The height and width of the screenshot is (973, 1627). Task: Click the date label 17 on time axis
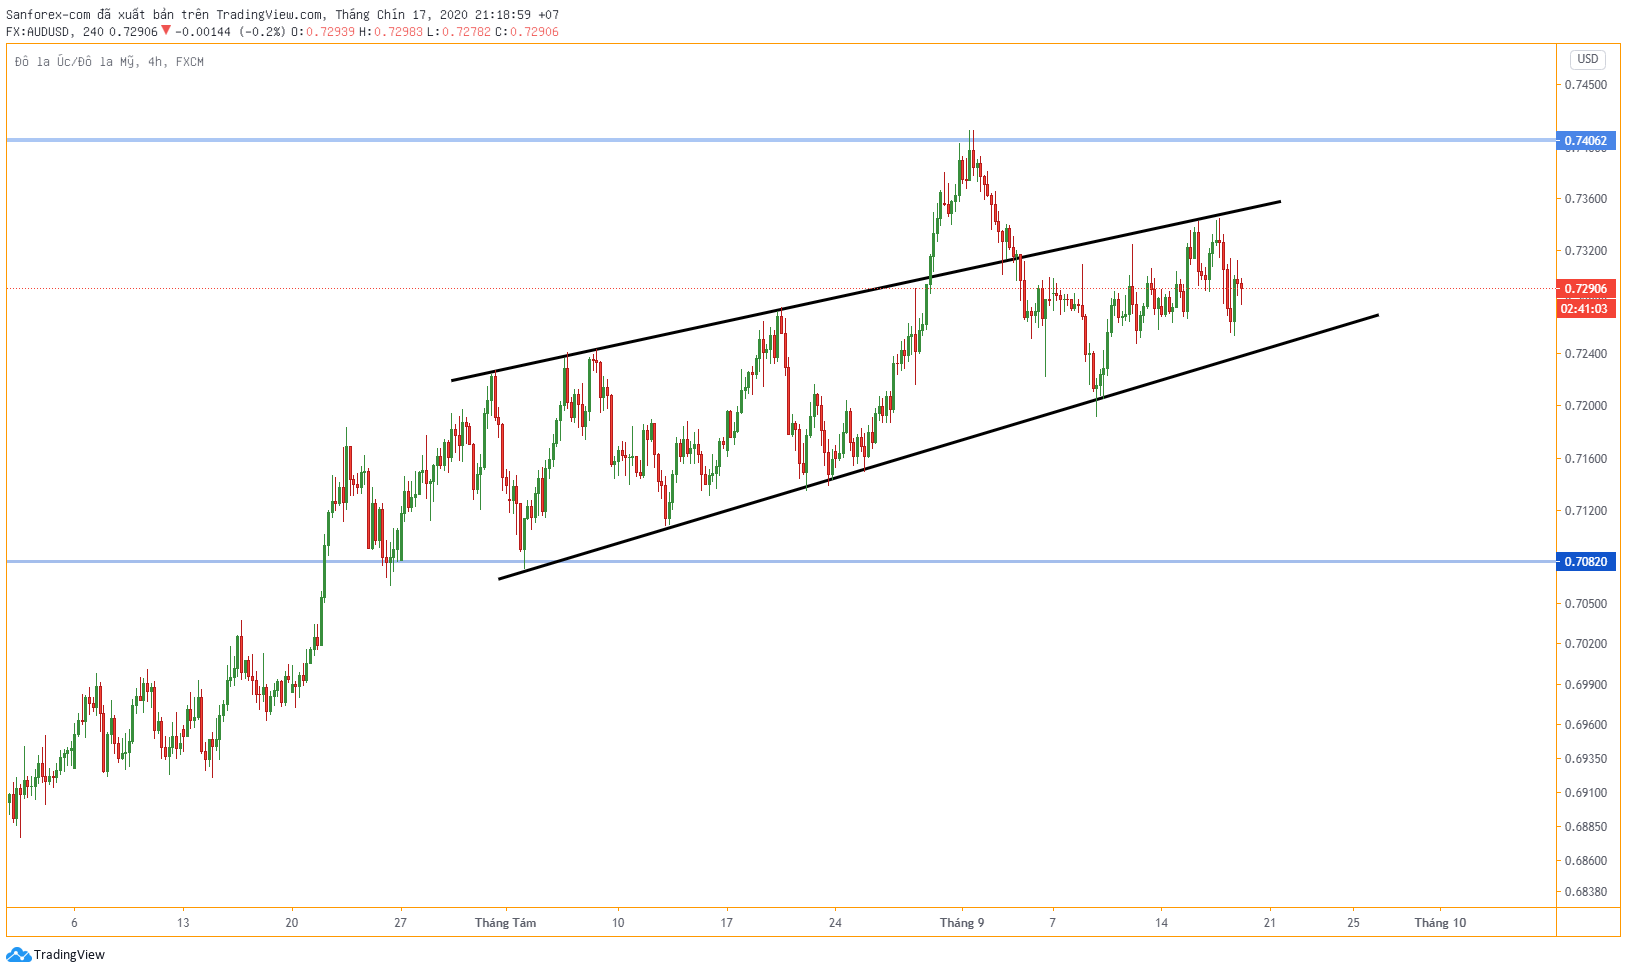click(x=727, y=923)
